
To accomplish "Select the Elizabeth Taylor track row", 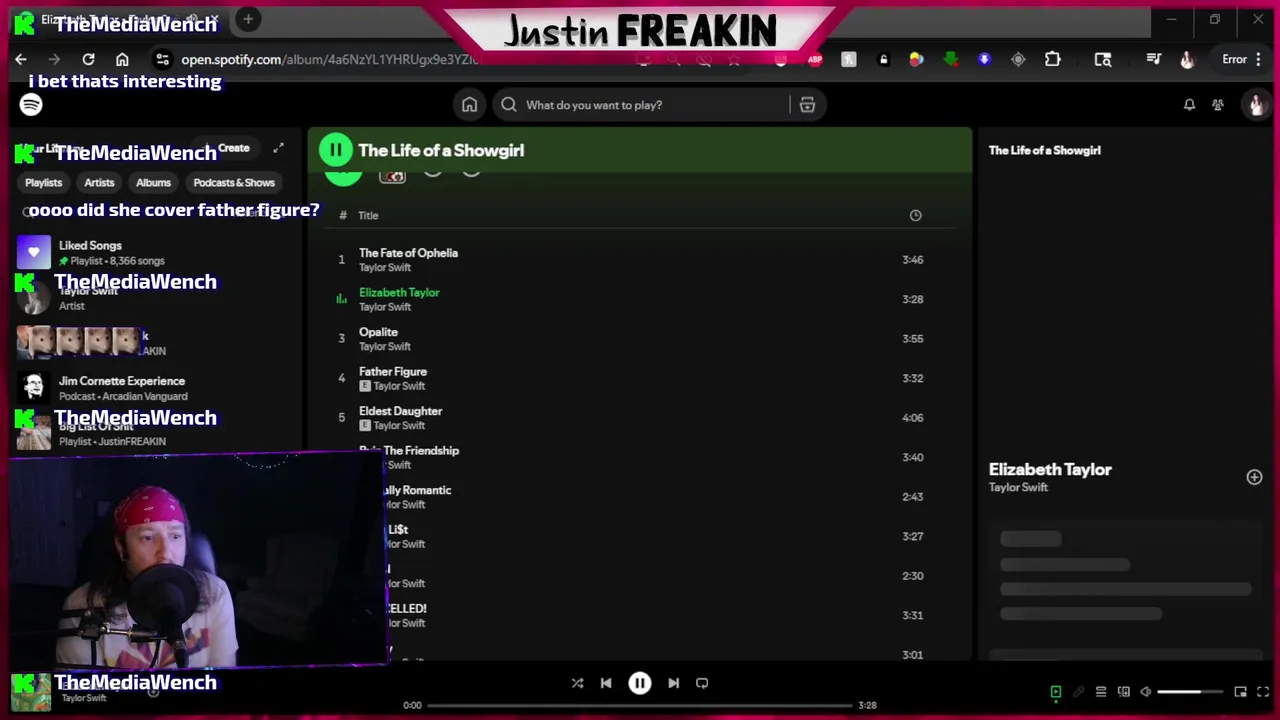I will 640,299.
